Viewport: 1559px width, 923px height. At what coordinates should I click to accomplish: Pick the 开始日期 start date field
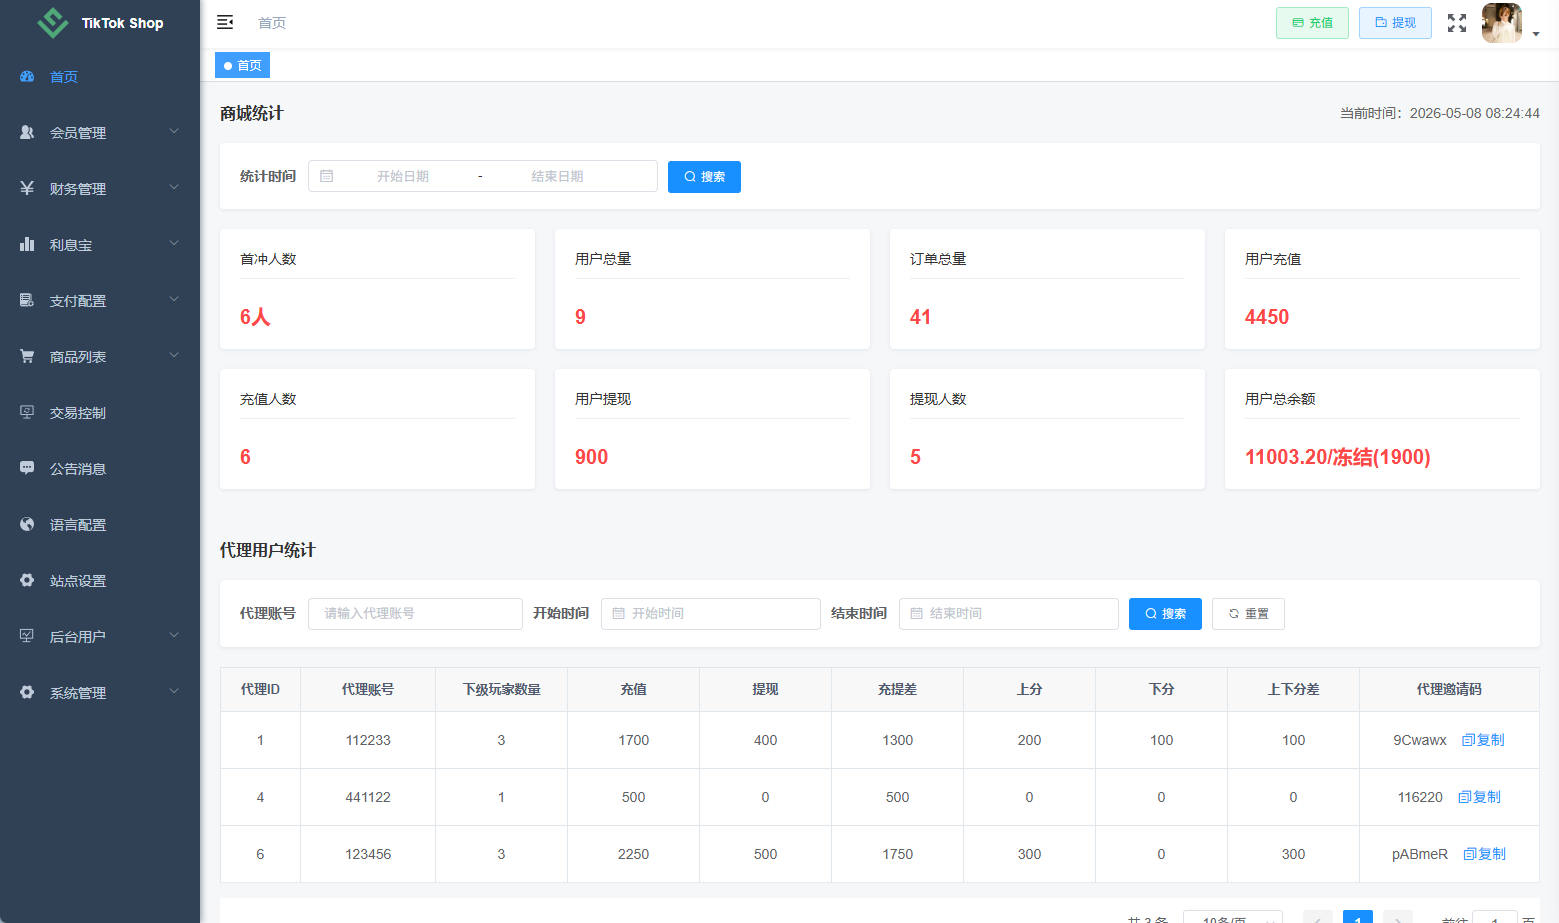click(403, 176)
